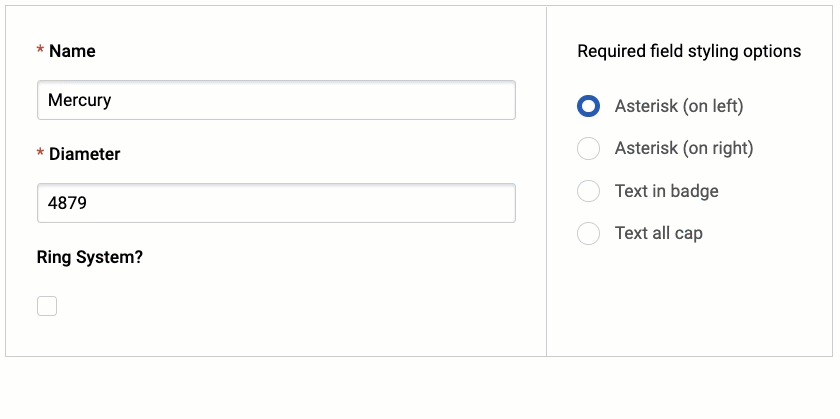Viewport: 840px width, 419px height.
Task: Select the Asterisk (on left) radio button
Action: point(589,106)
